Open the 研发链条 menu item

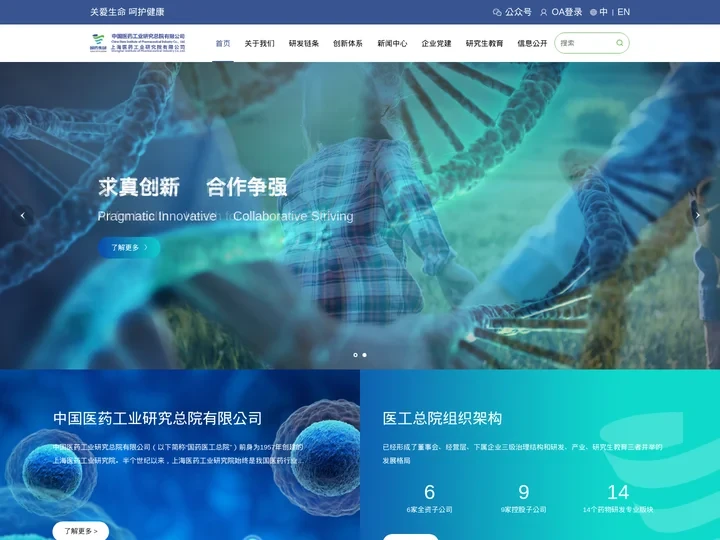pyautogui.click(x=304, y=43)
